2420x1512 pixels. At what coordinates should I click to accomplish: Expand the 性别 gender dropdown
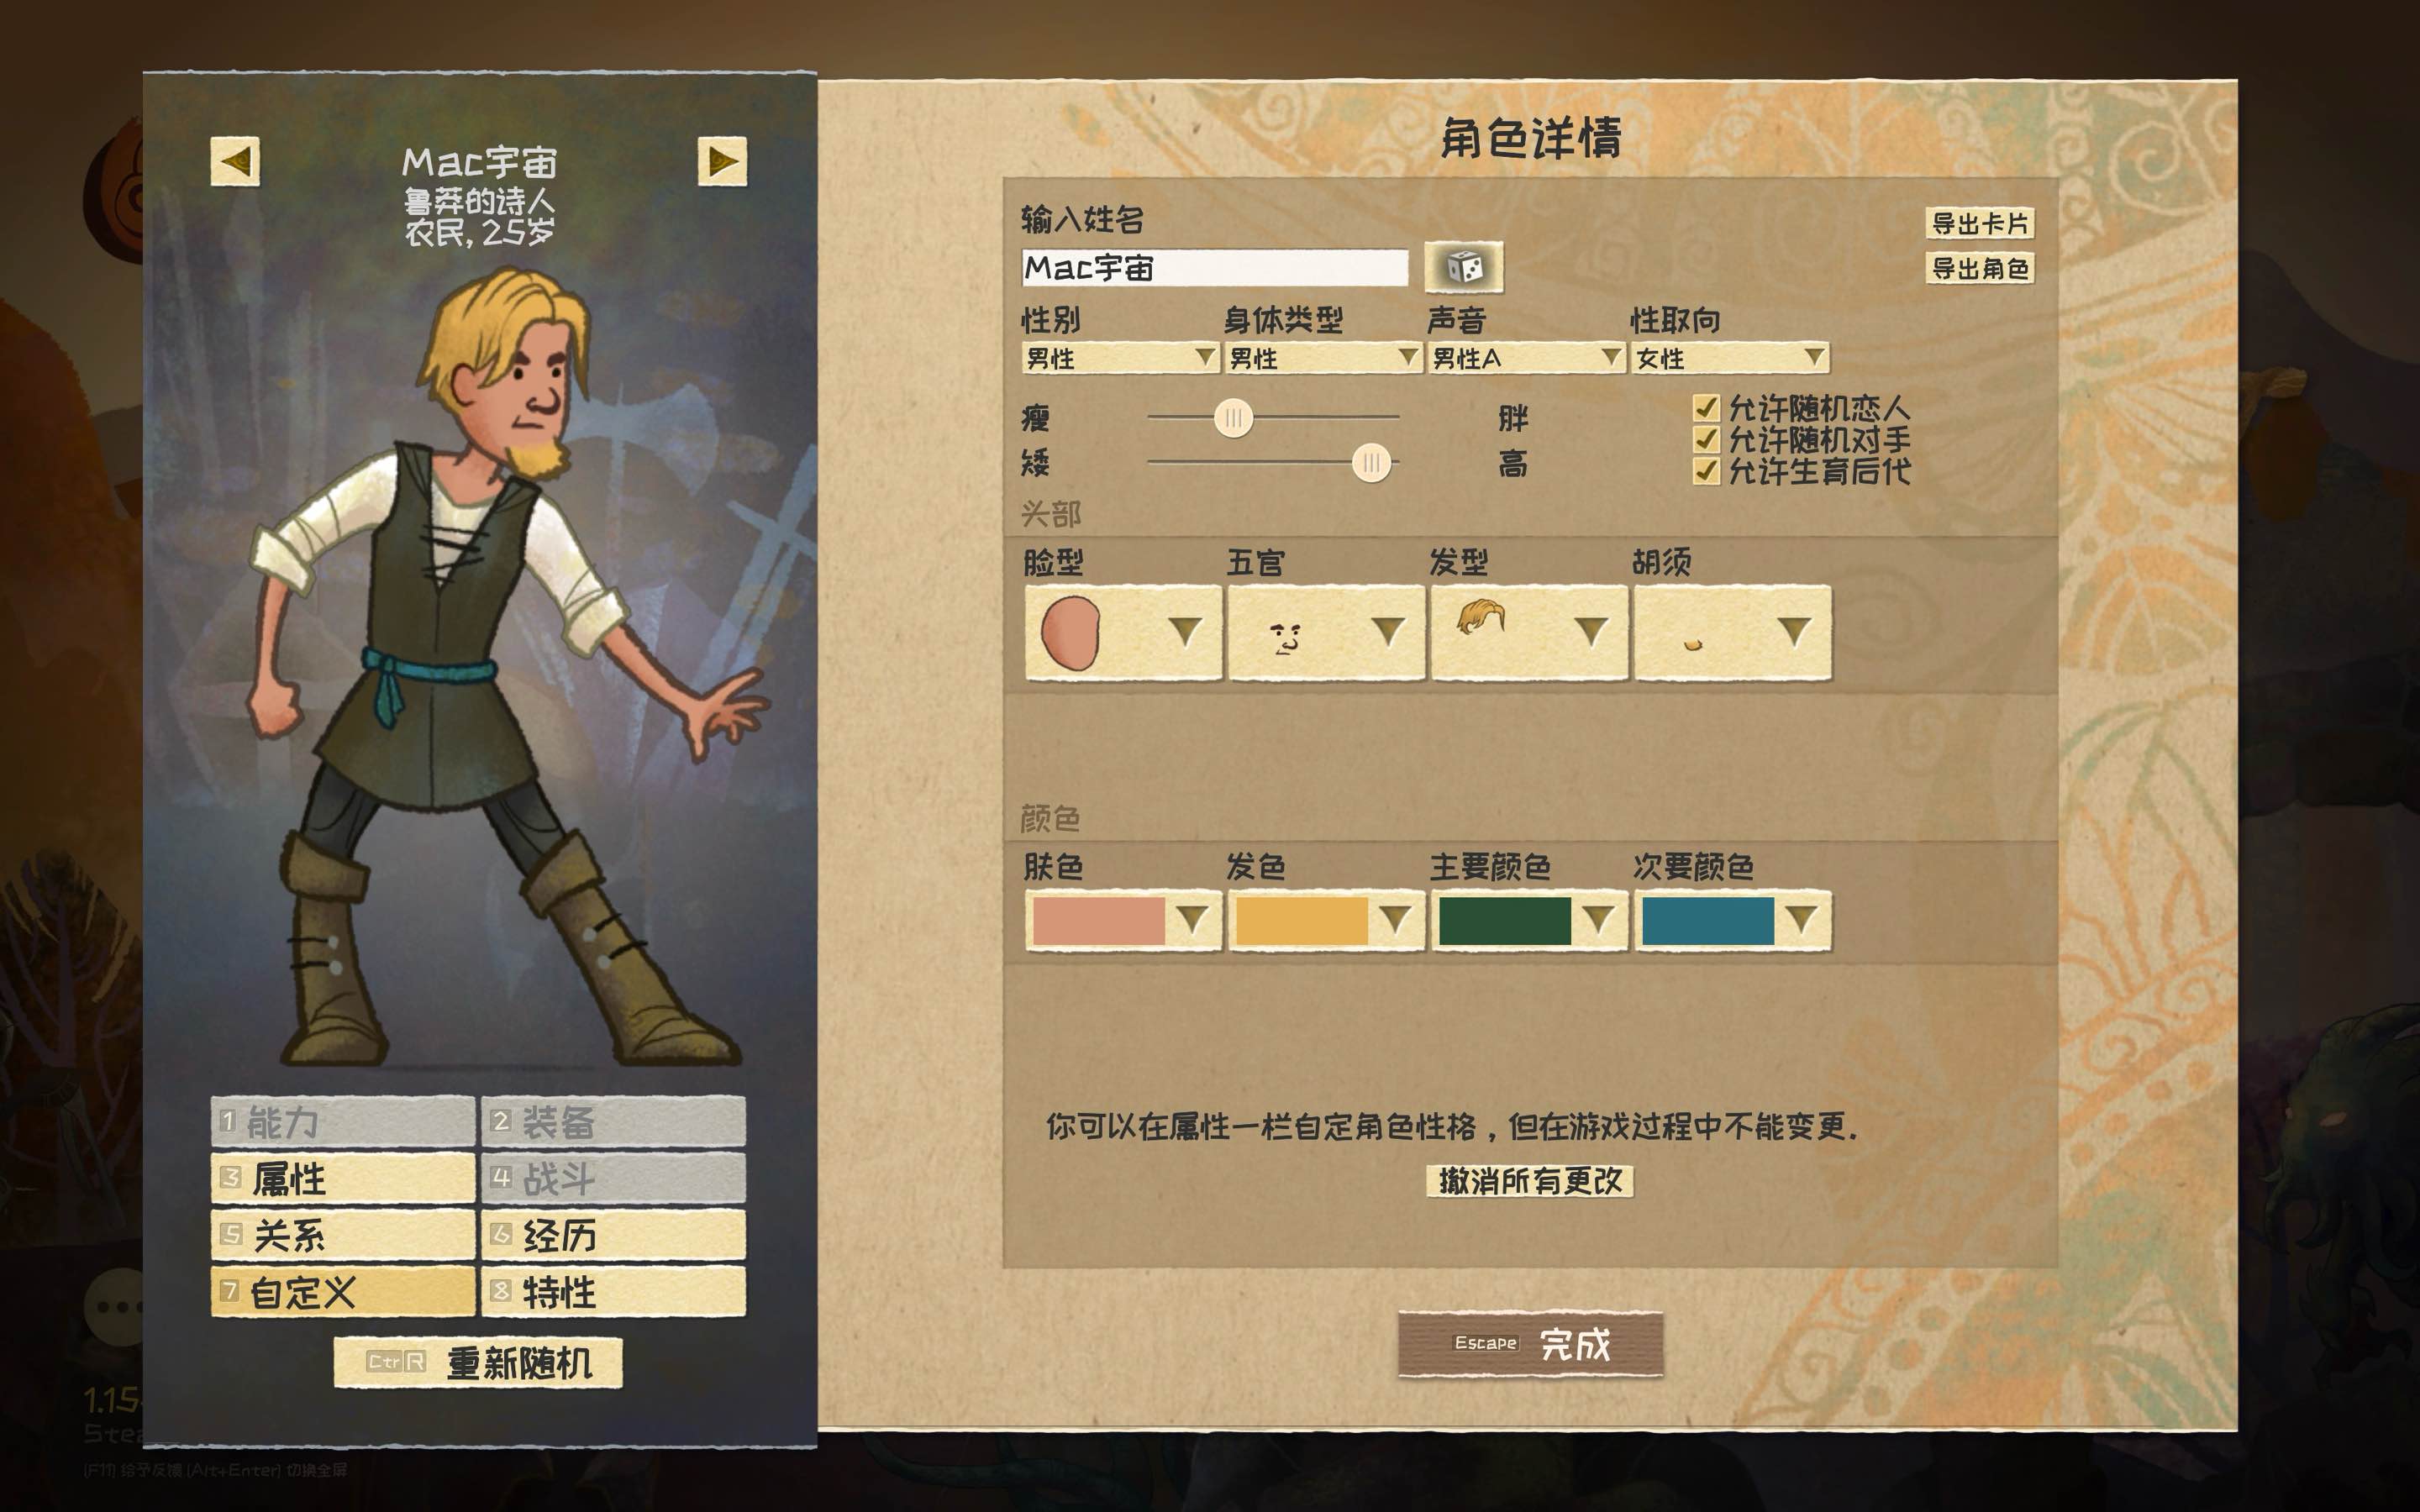(1120, 358)
